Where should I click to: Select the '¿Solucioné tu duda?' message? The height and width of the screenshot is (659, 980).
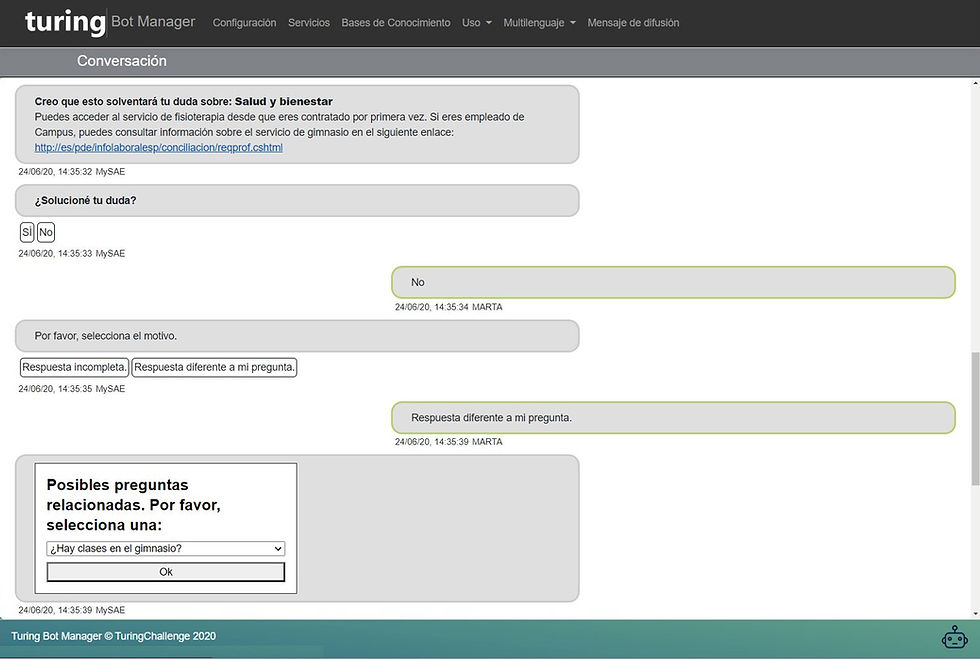pyautogui.click(x=297, y=201)
